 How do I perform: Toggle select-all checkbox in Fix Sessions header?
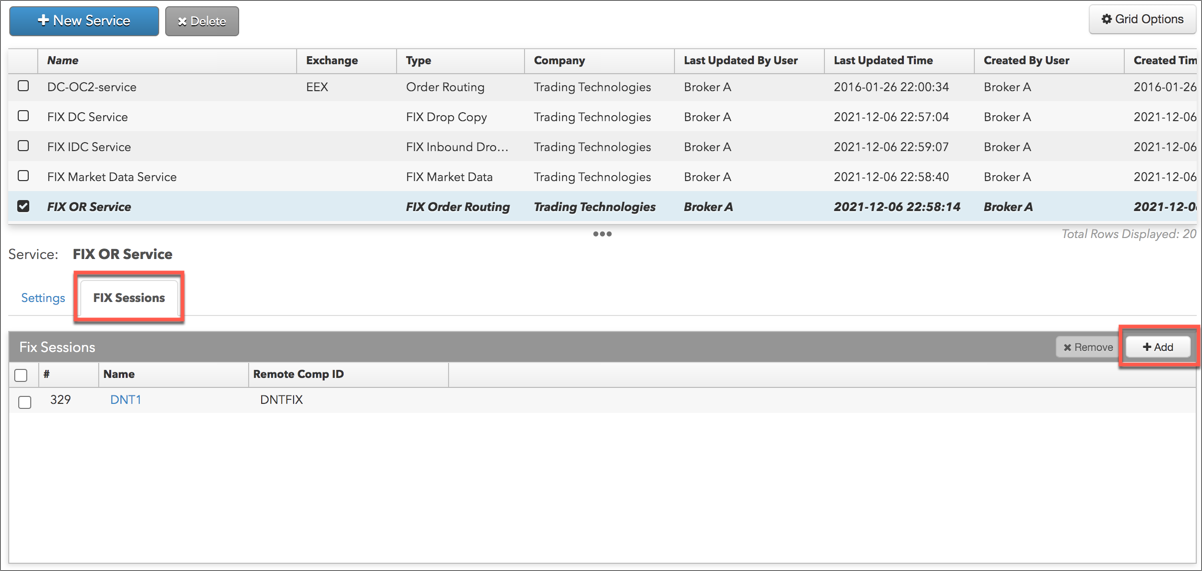[21, 375]
